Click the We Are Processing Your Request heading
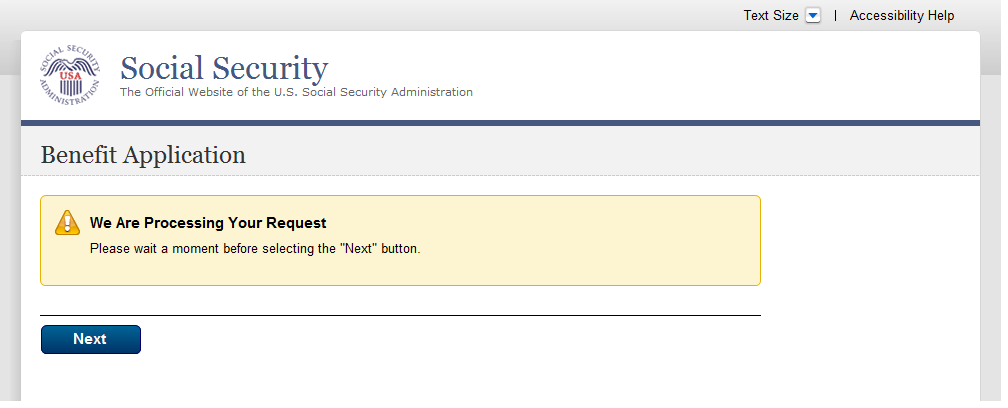Image resolution: width=1008 pixels, height=408 pixels. click(208, 223)
